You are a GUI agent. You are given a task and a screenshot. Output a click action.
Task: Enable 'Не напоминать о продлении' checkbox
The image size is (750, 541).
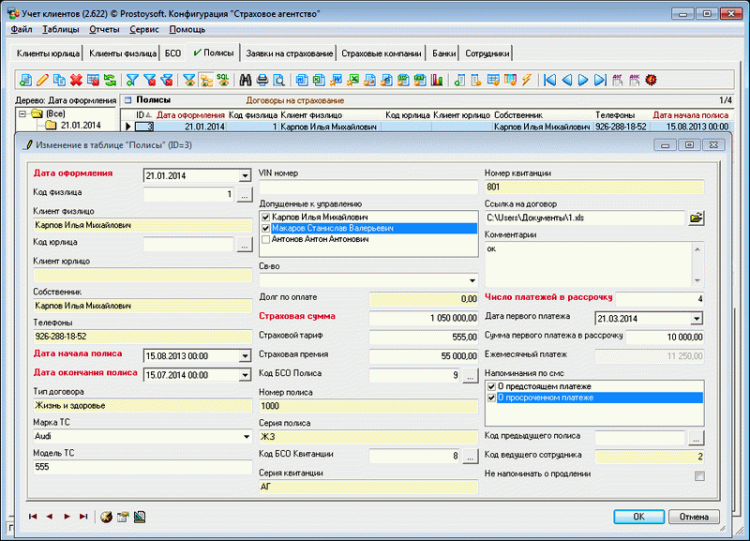699,475
